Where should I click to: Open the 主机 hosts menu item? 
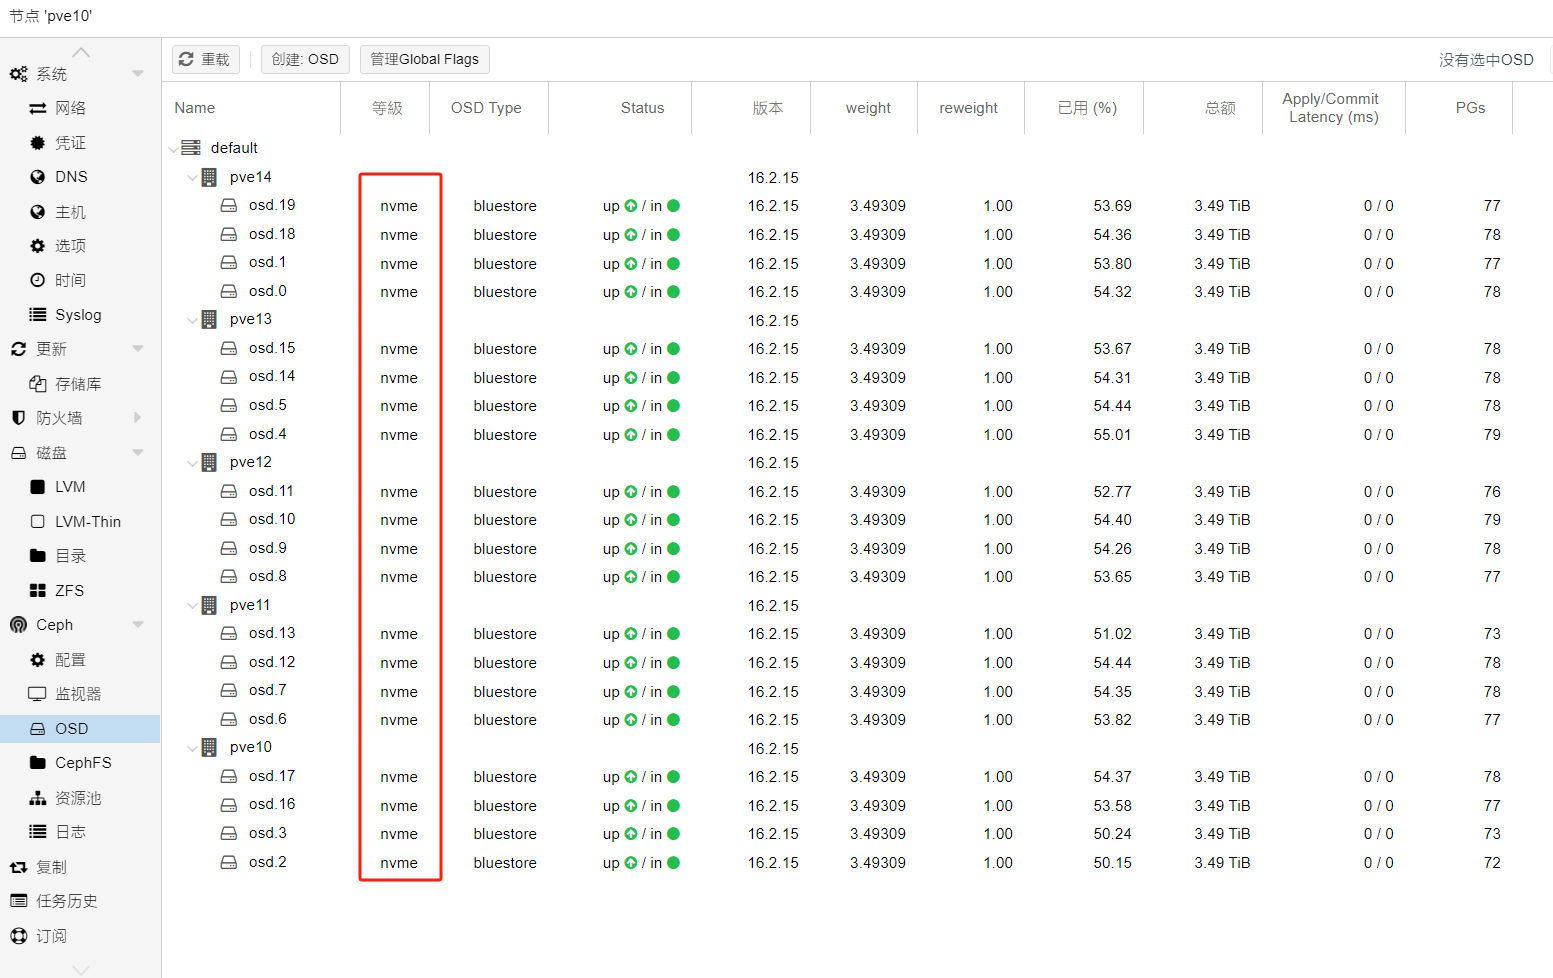(80, 211)
